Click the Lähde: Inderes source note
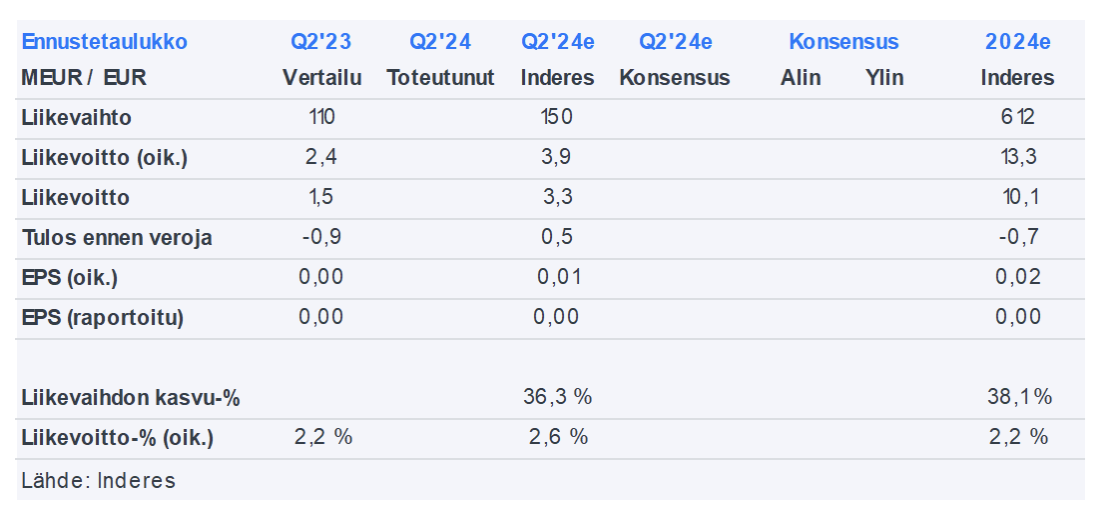 tap(98, 480)
